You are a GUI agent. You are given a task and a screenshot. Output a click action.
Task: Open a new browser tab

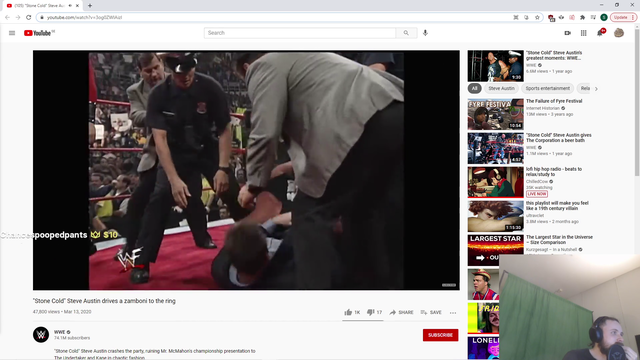[x=90, y=6]
